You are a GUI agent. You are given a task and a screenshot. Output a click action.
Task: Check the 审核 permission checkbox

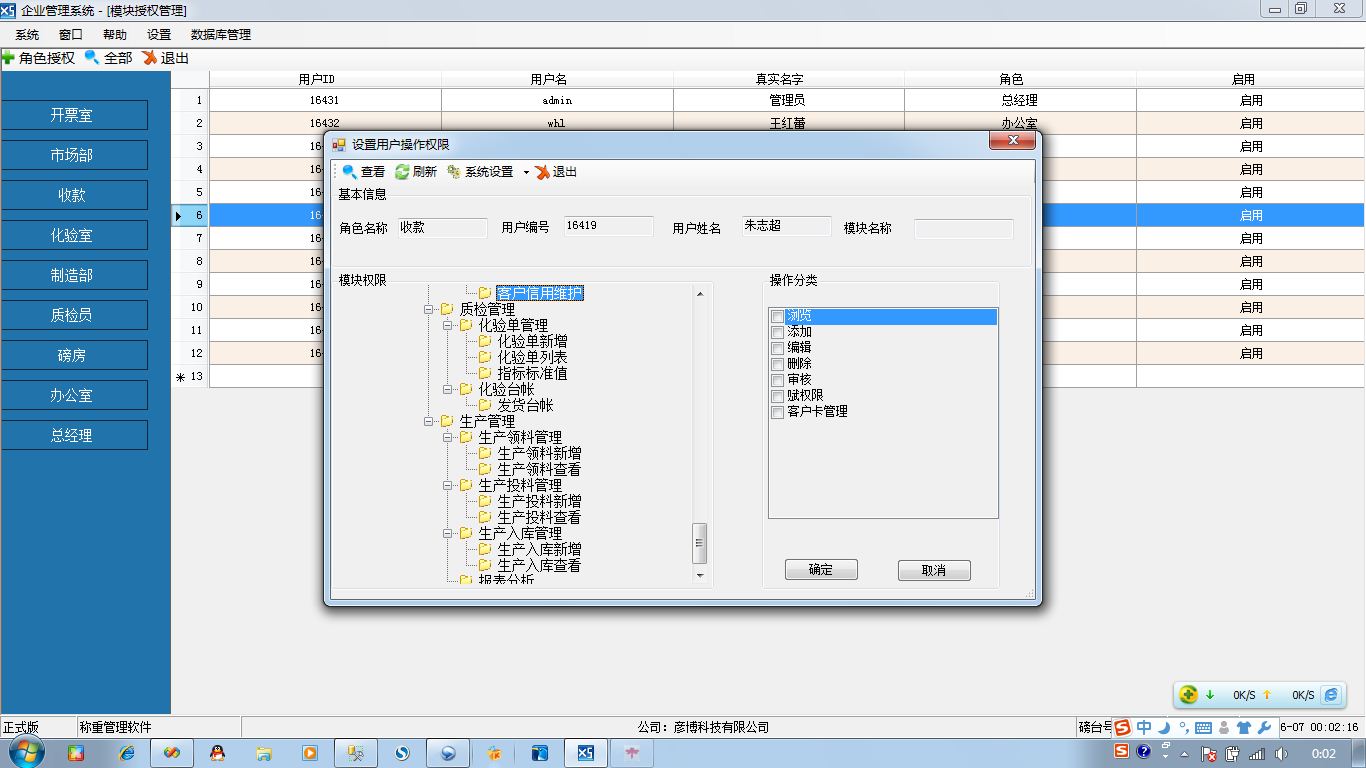[x=777, y=380]
